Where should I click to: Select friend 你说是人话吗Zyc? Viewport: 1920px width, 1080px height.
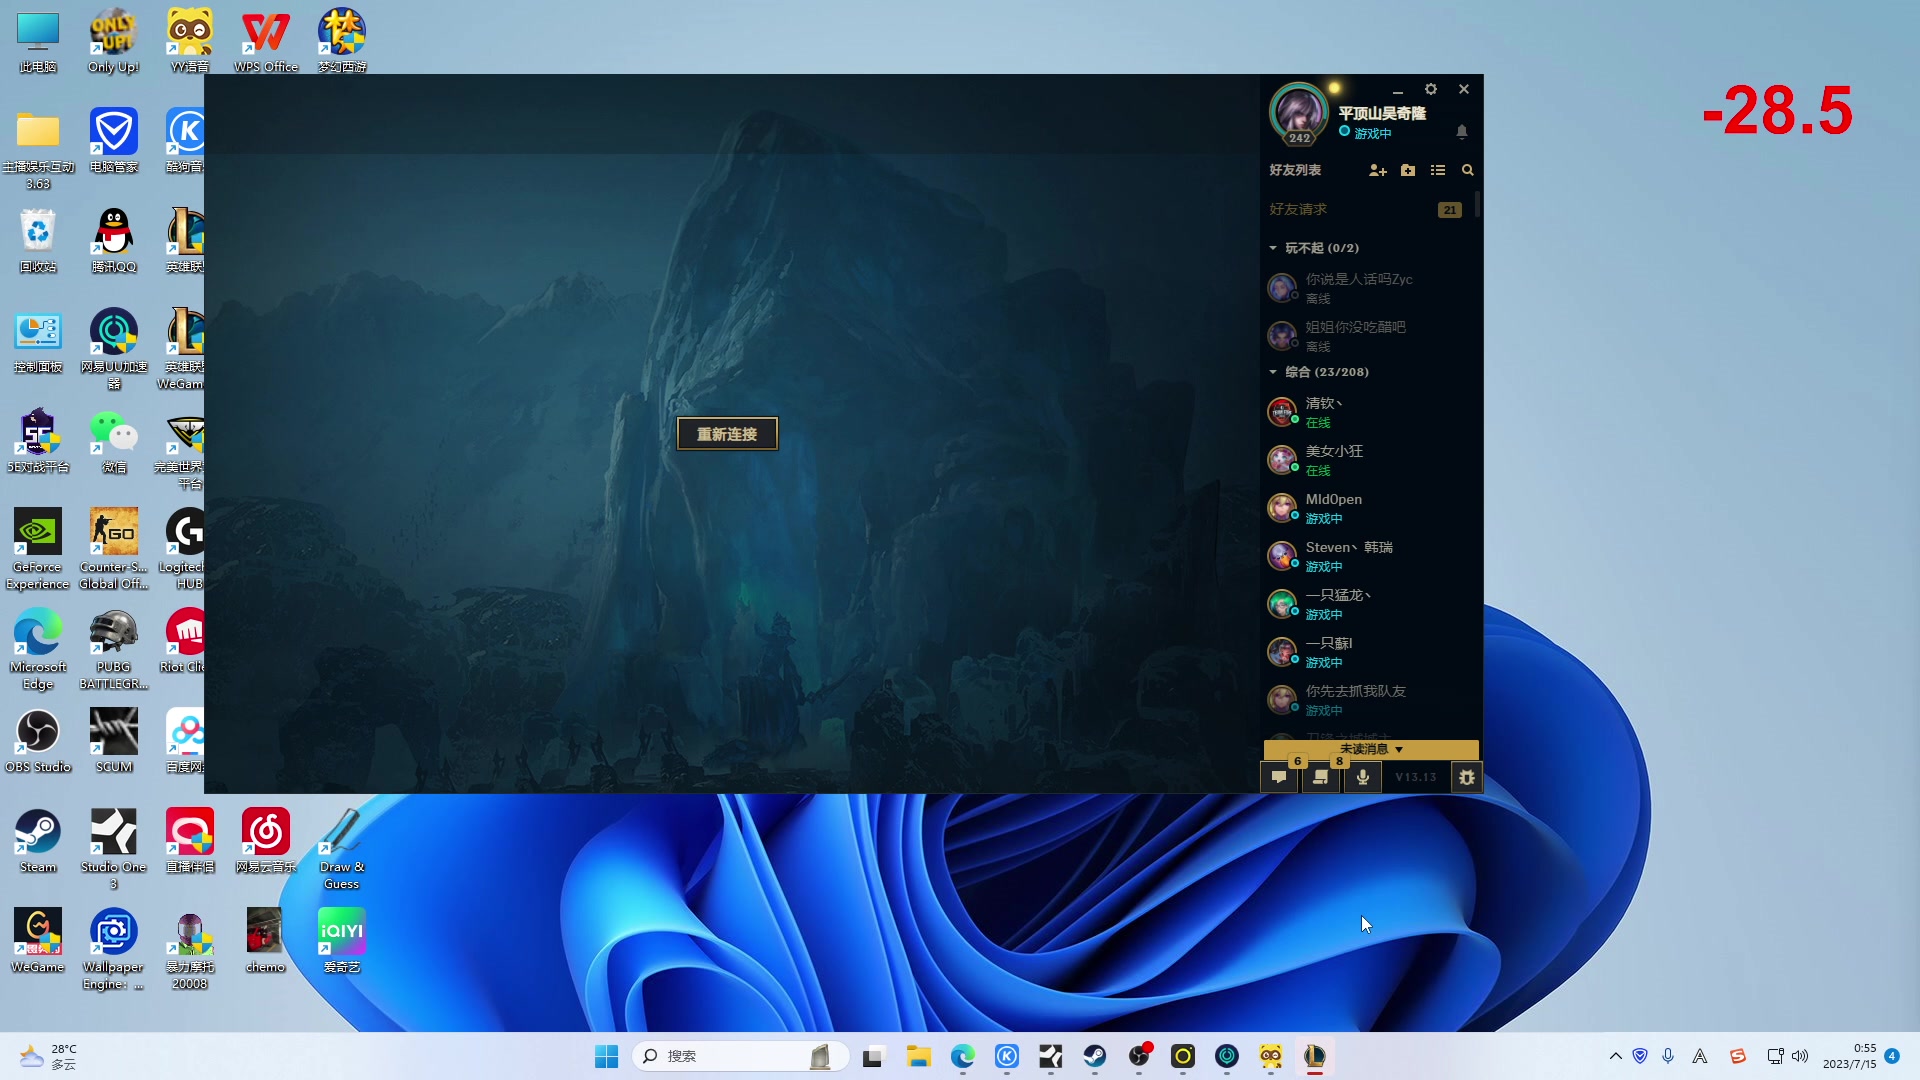(x=1366, y=288)
